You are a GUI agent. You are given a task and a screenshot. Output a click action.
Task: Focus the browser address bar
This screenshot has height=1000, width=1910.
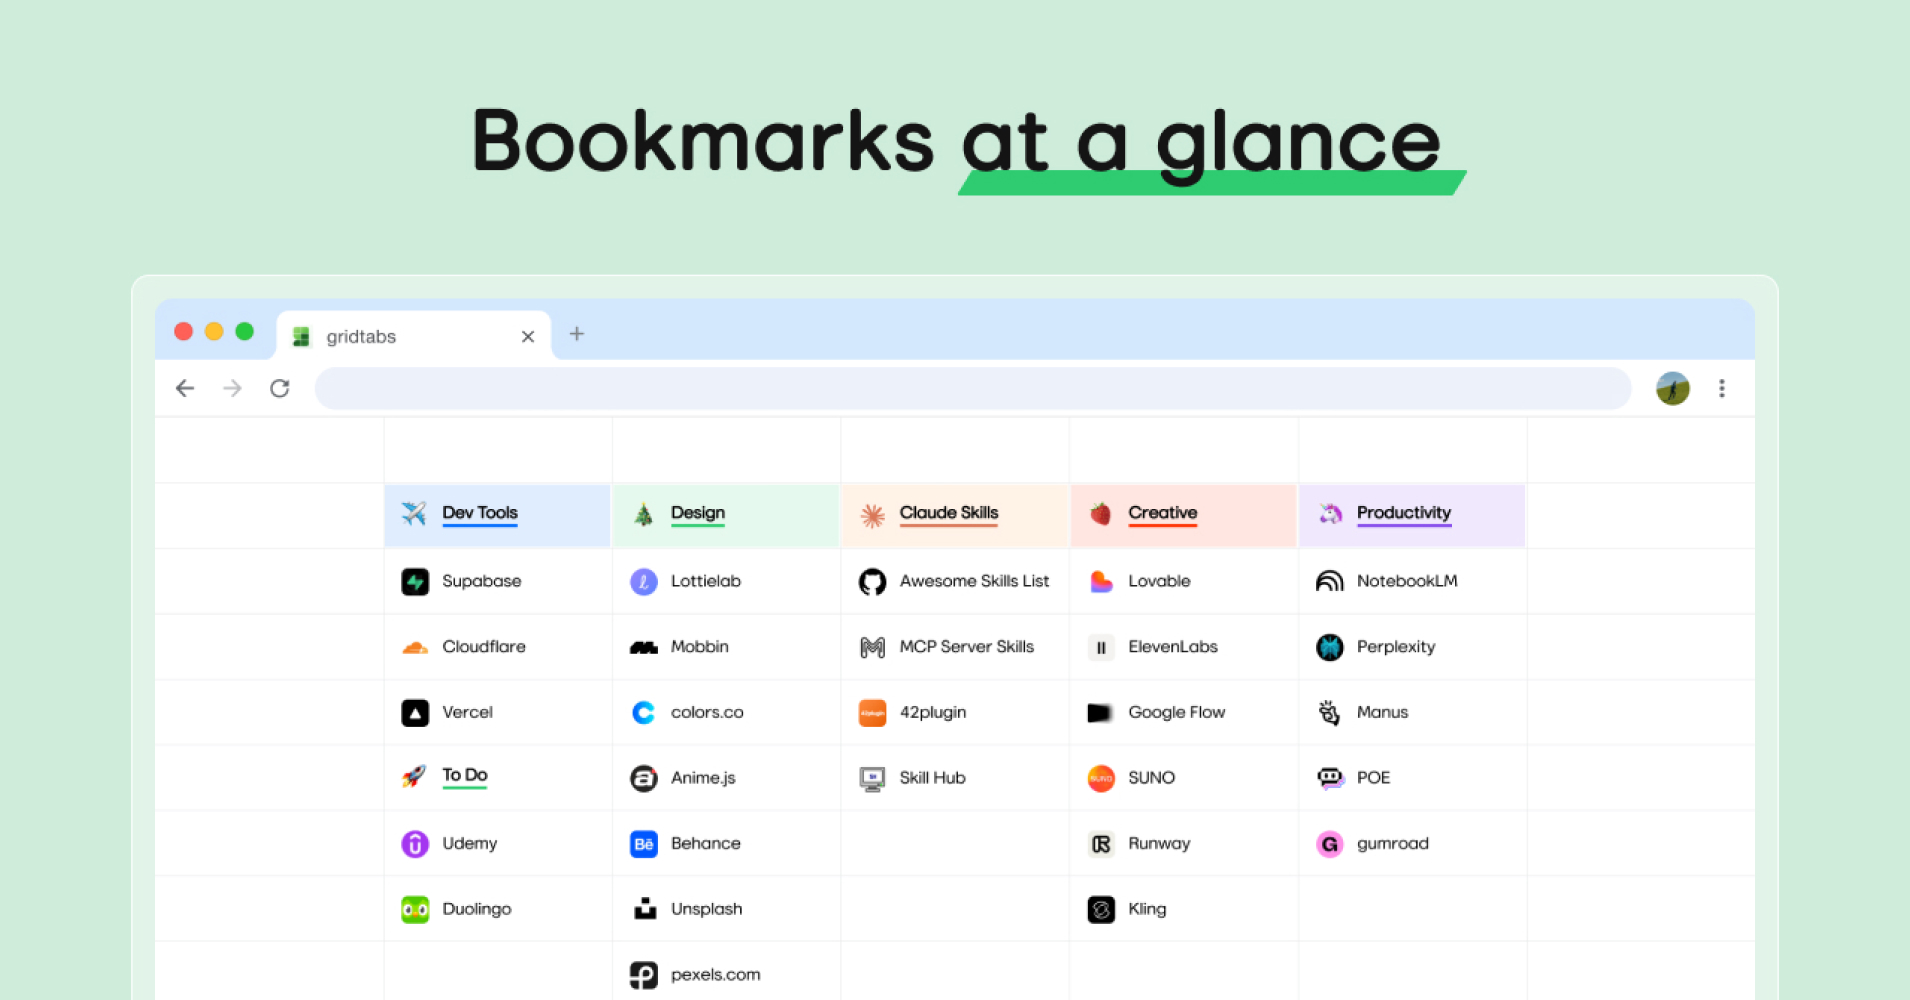[x=973, y=389]
